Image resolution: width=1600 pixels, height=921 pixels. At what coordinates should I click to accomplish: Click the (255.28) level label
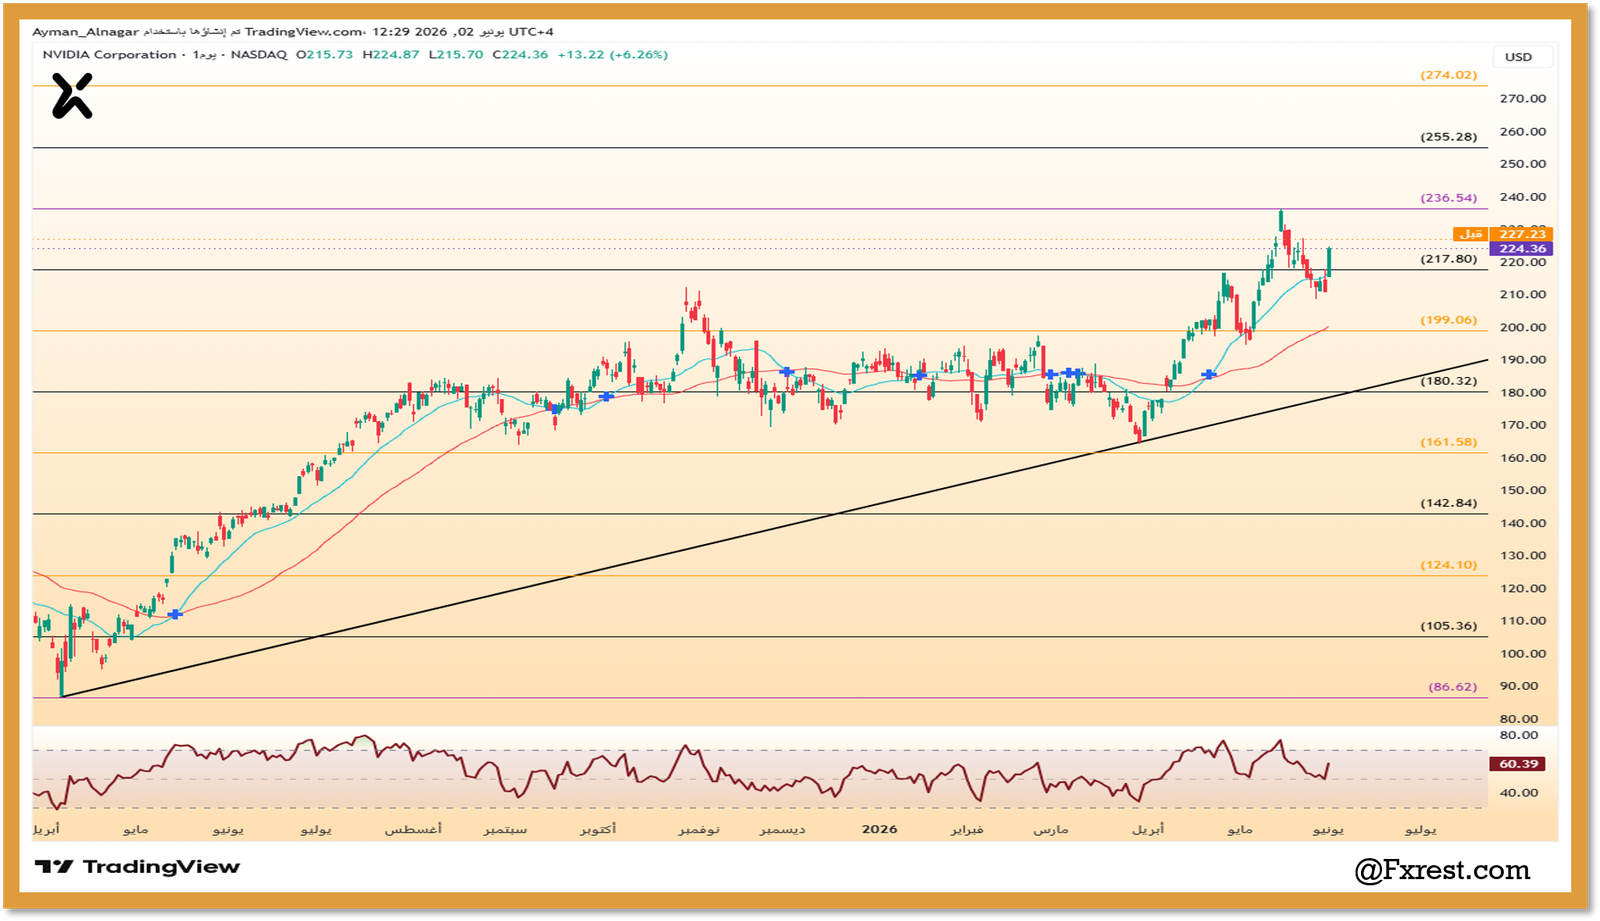pos(1449,137)
